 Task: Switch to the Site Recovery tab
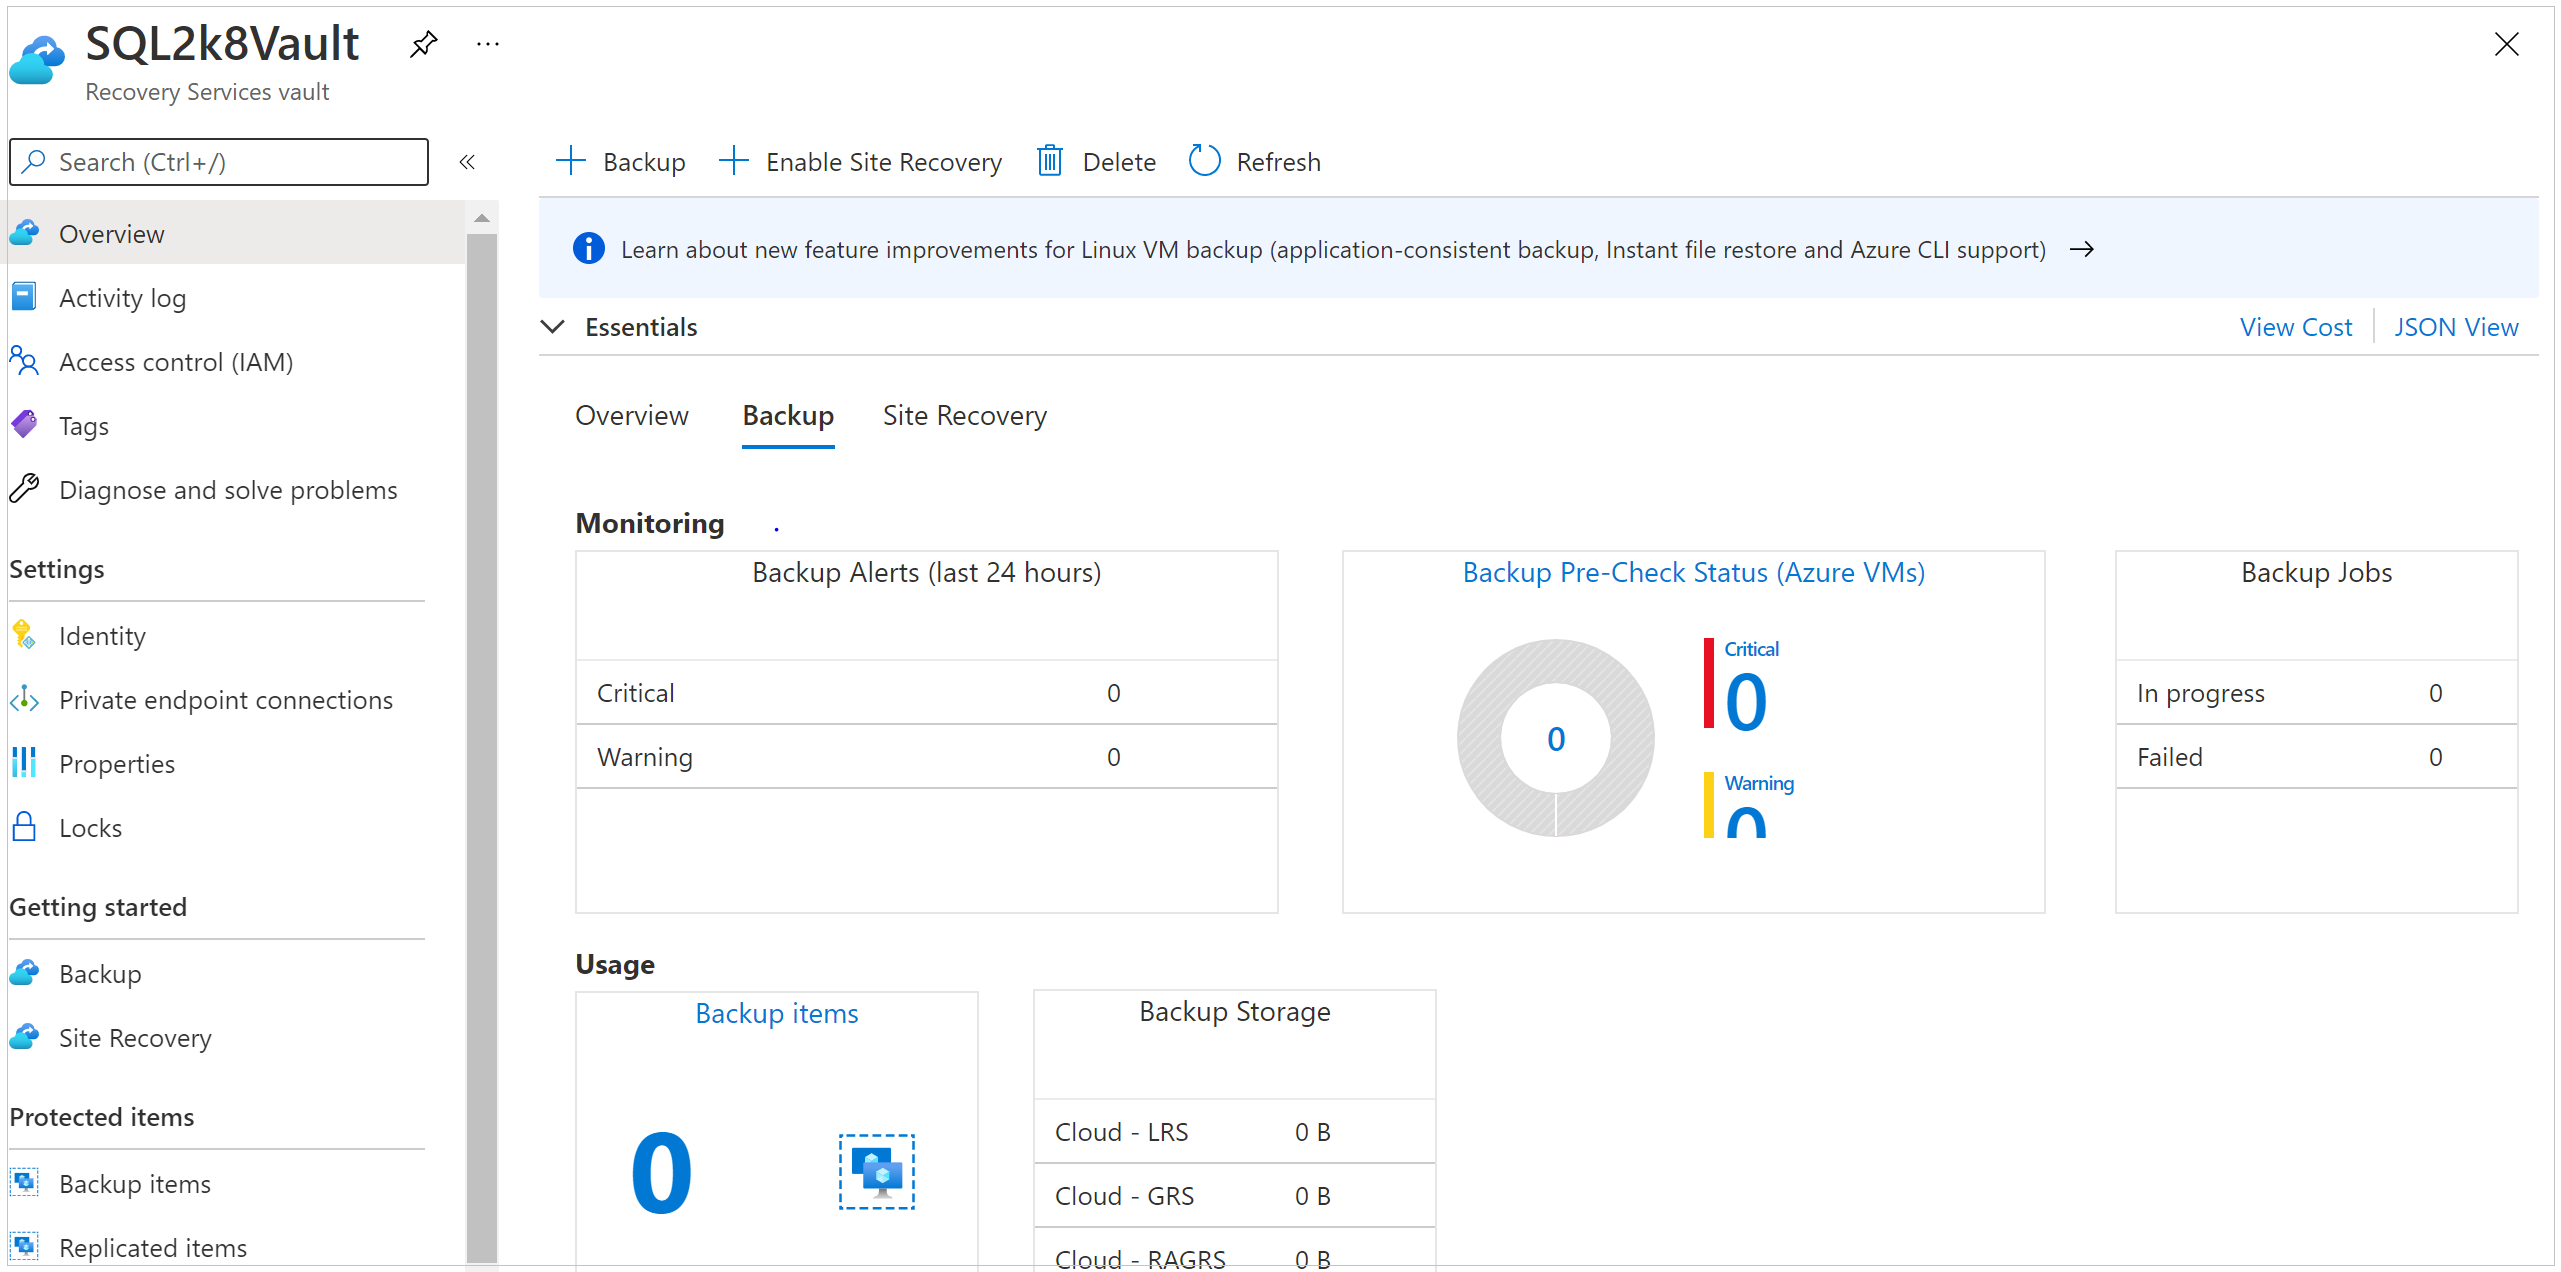pyautogui.click(x=964, y=415)
